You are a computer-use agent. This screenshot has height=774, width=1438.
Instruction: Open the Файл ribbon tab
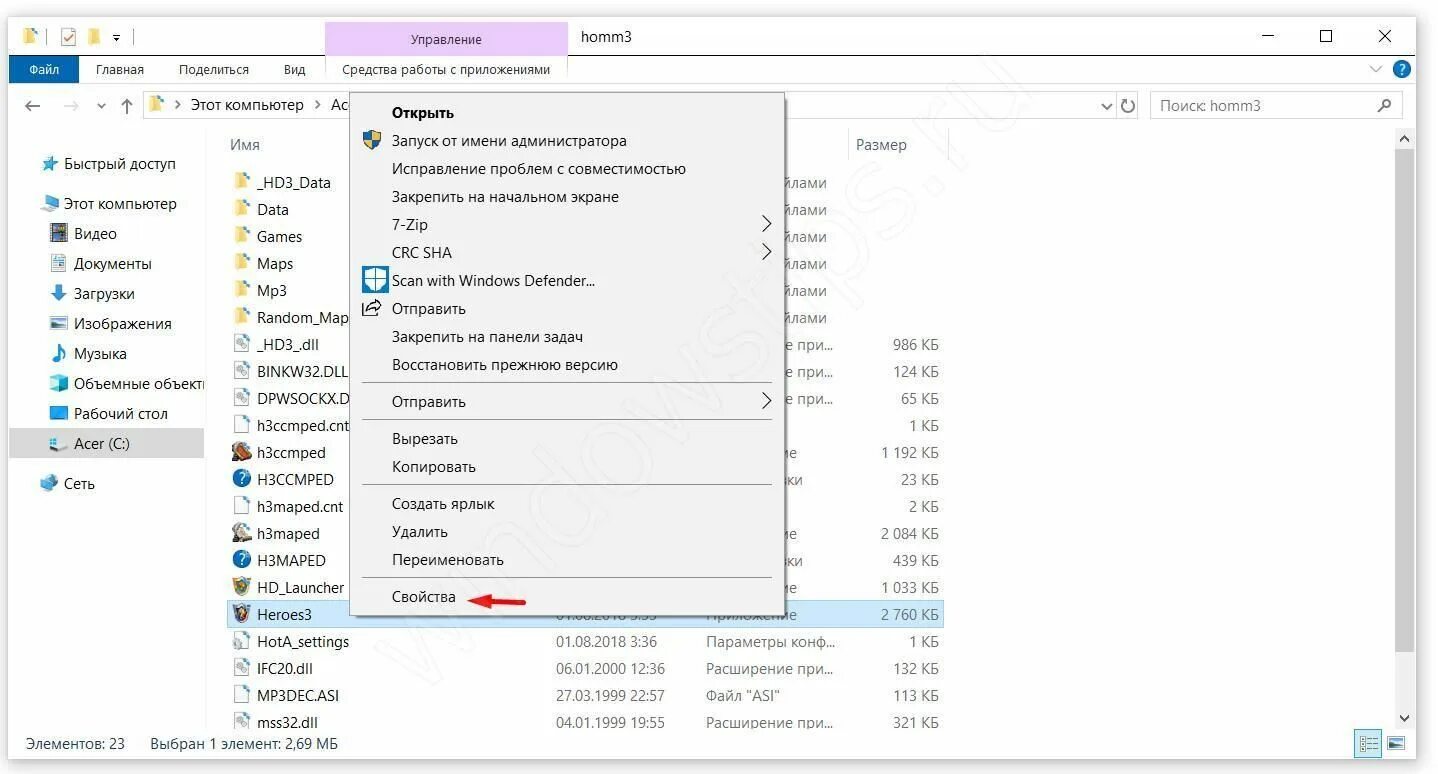[x=44, y=69]
